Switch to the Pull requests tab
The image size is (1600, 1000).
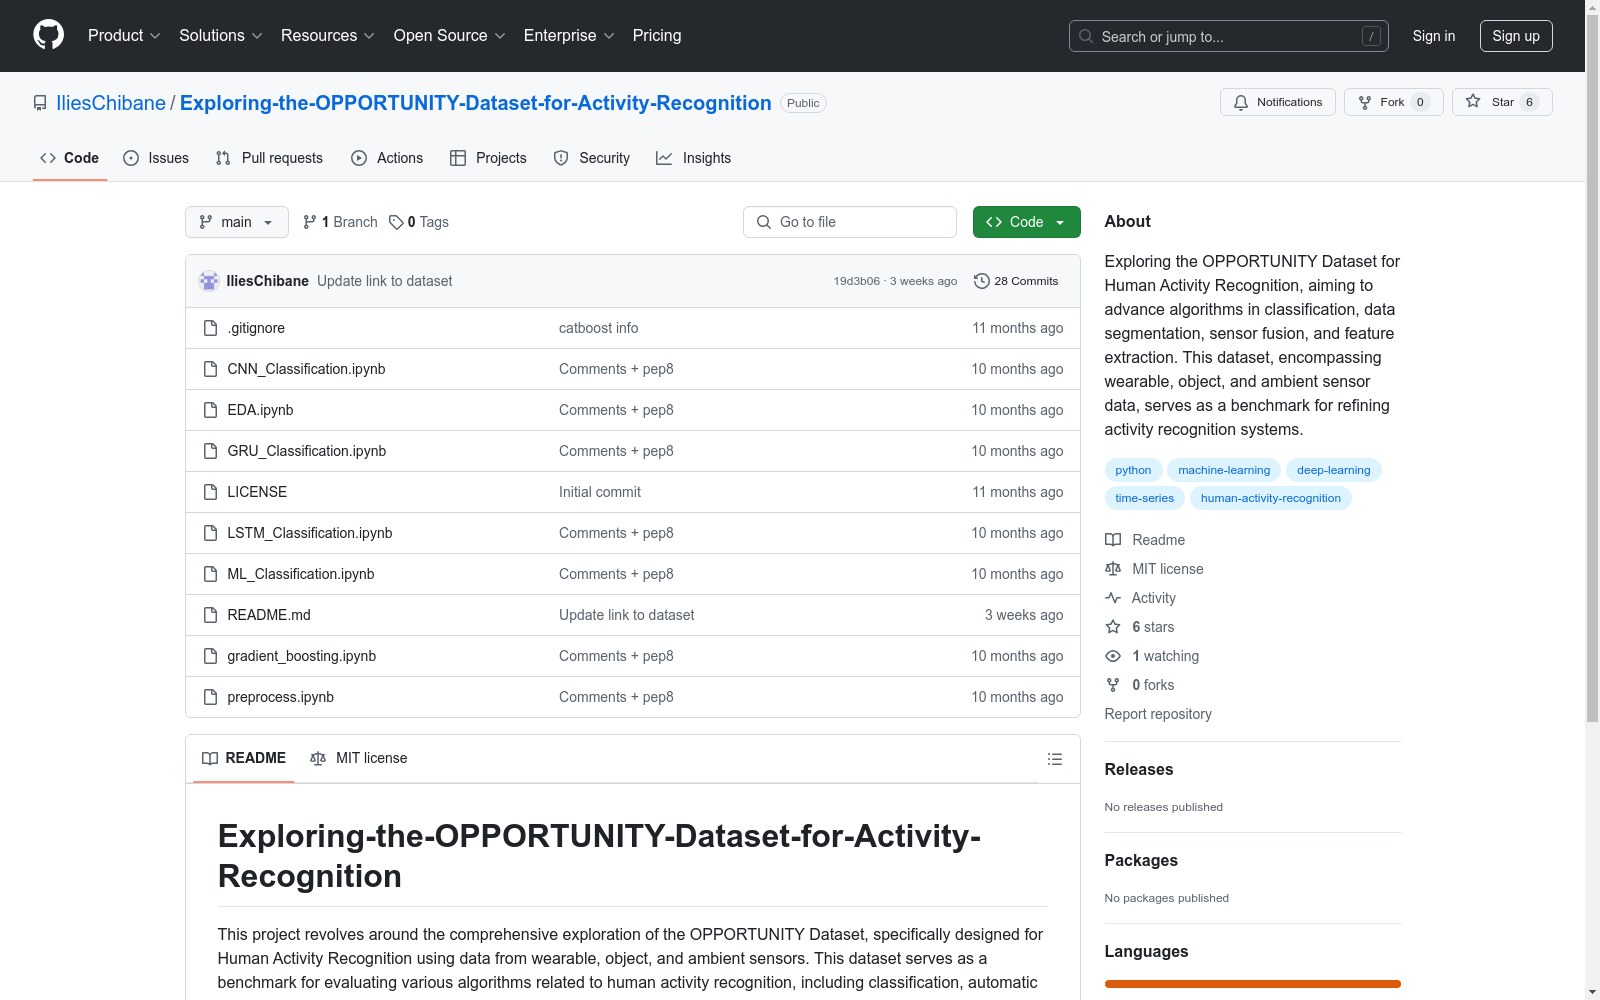coord(269,158)
